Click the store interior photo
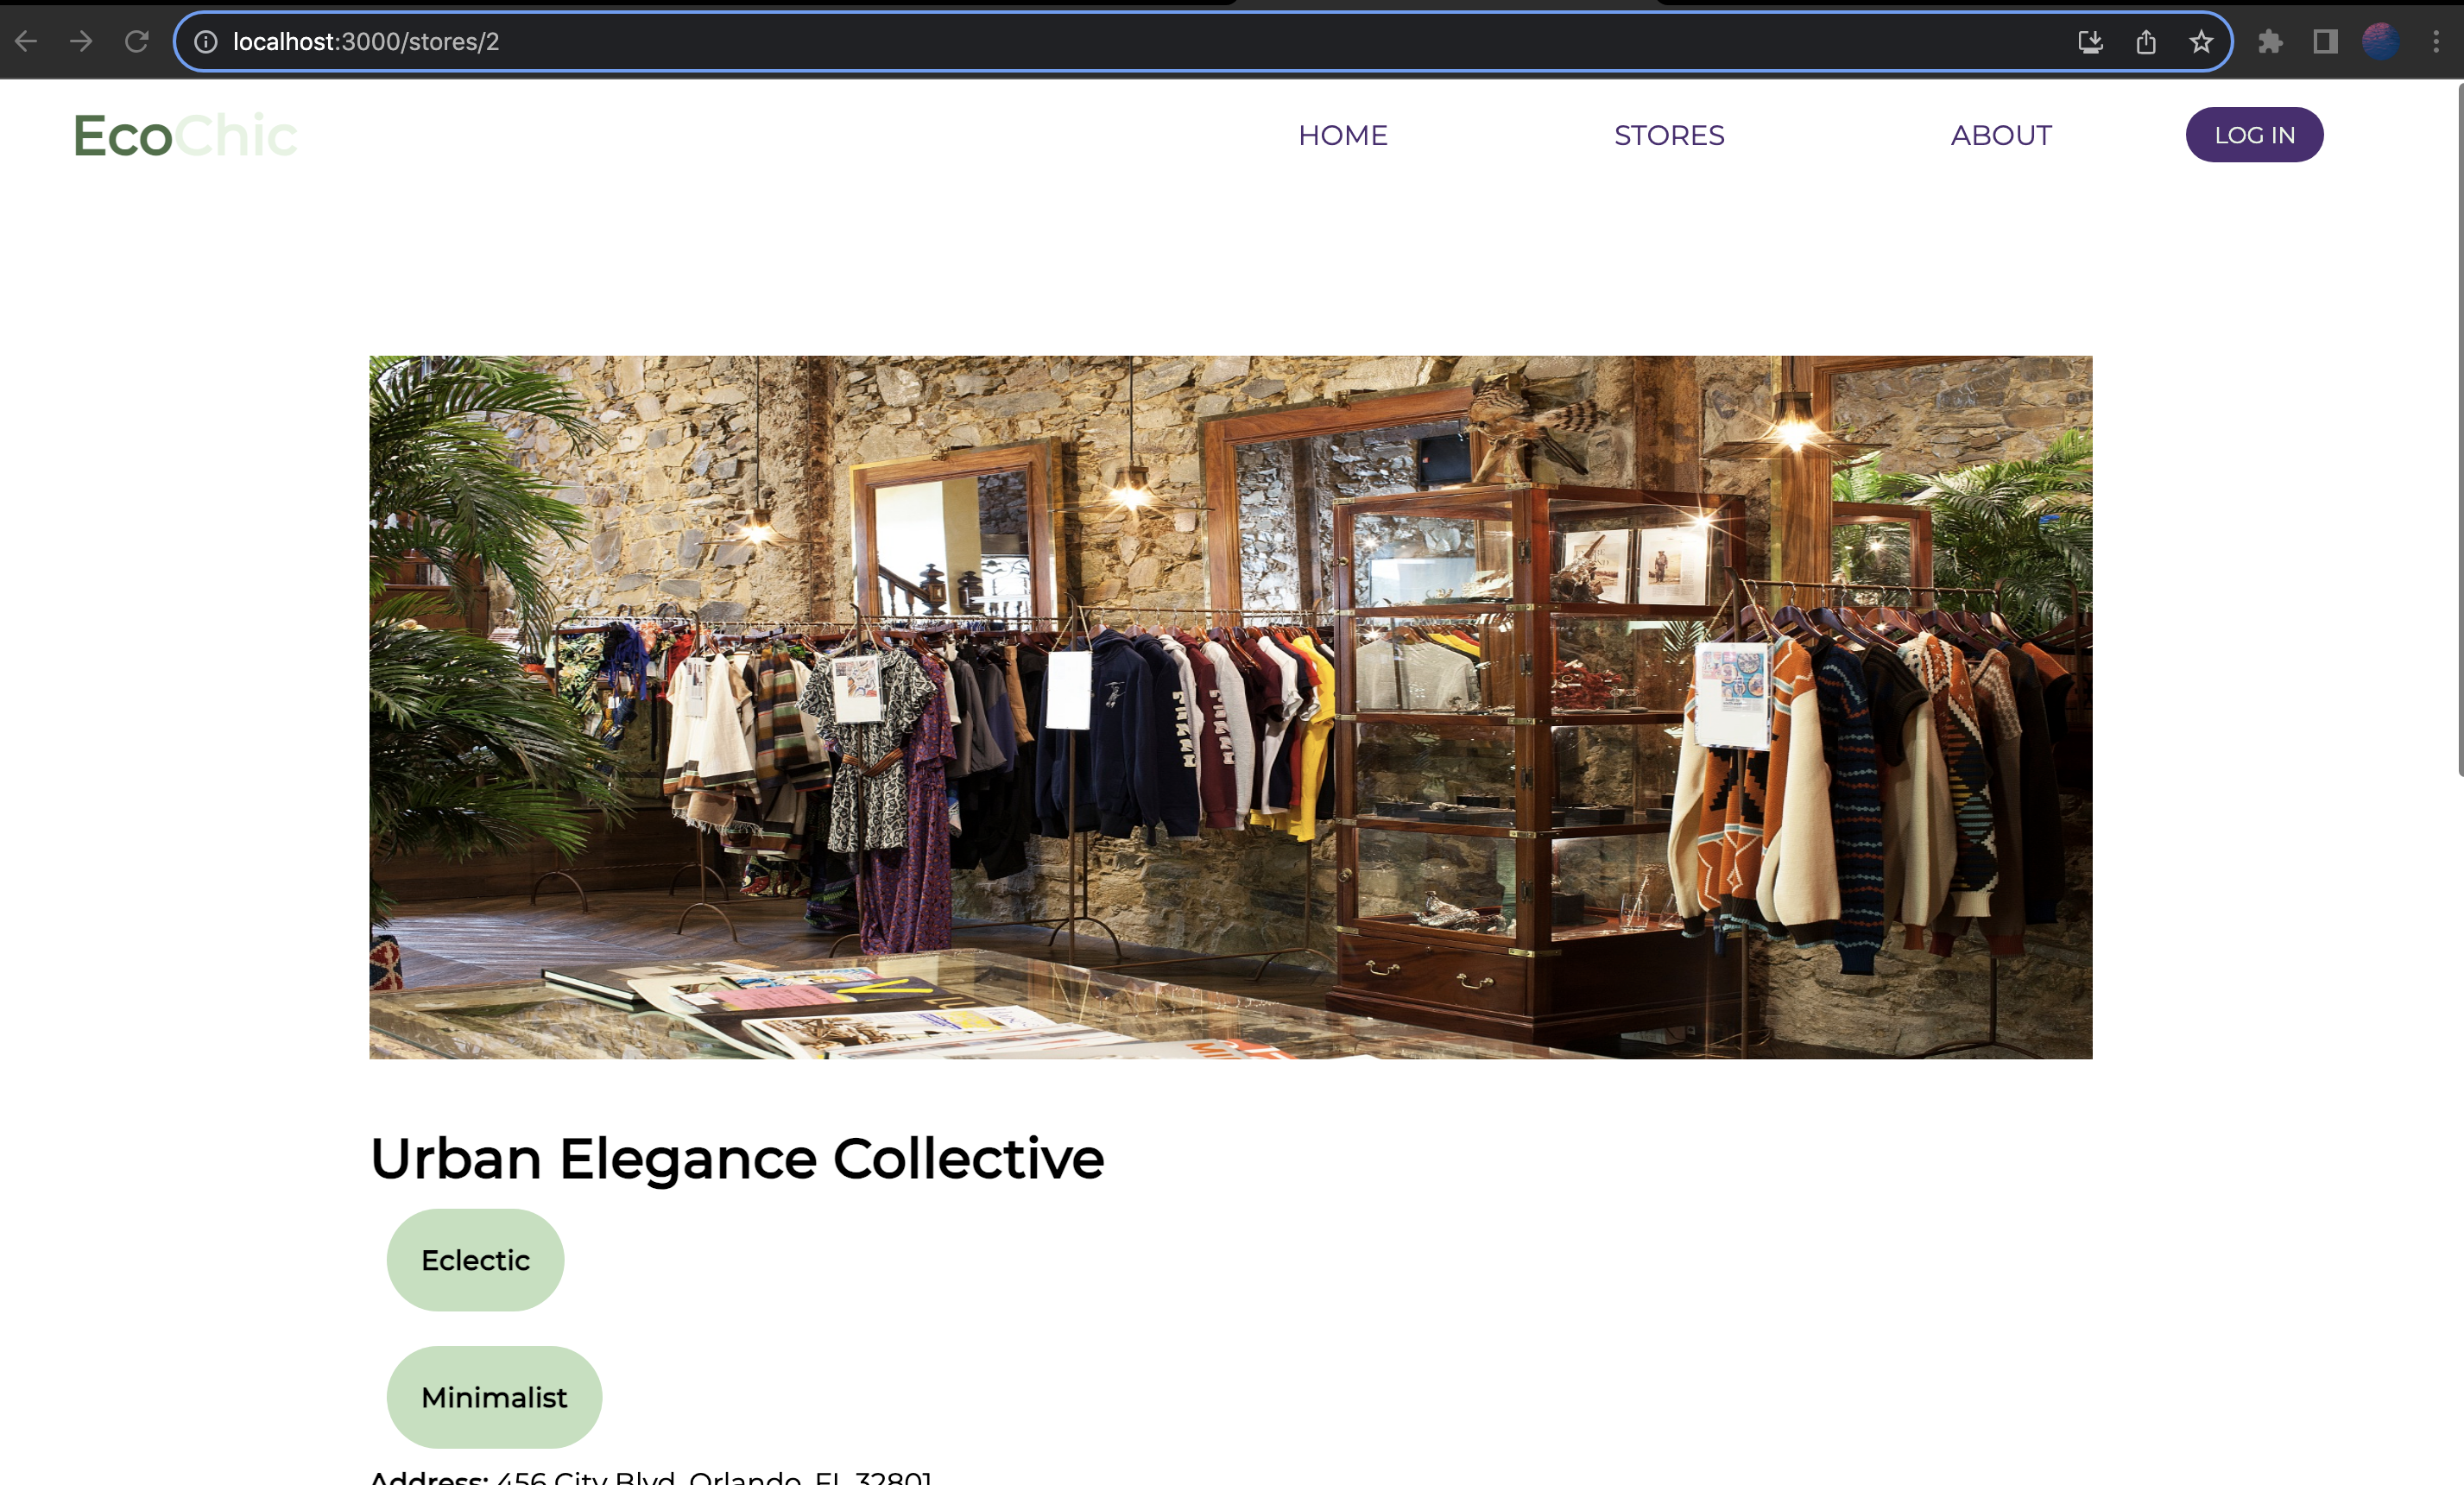The width and height of the screenshot is (2464, 1485). click(x=1230, y=707)
